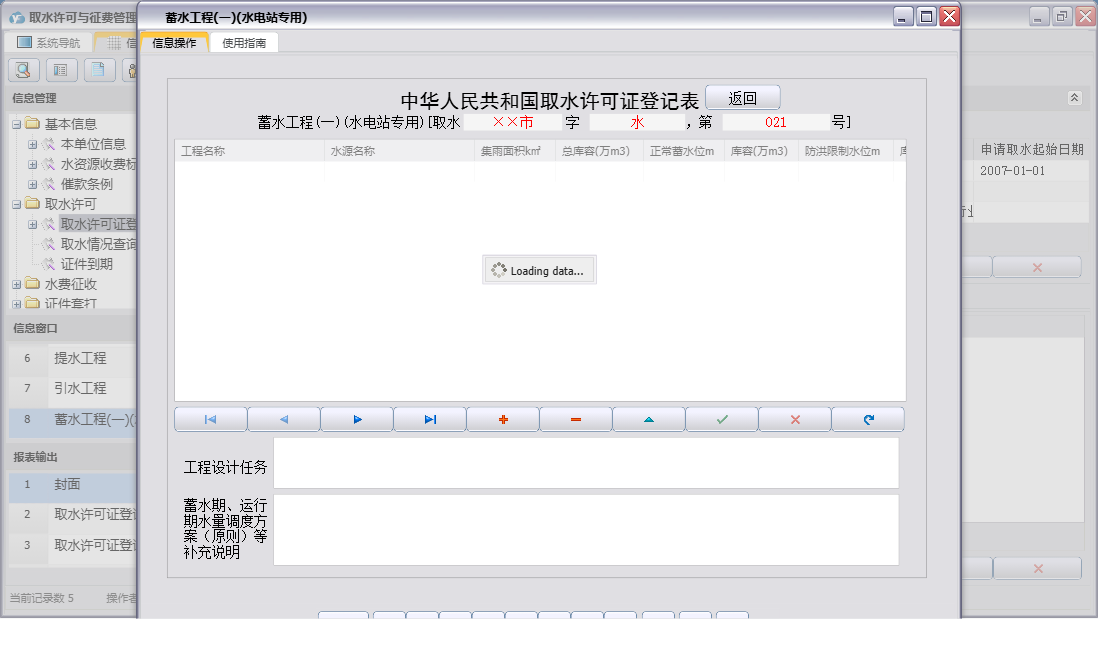Click the 021 number field
The image size is (1098, 655).
(775, 122)
